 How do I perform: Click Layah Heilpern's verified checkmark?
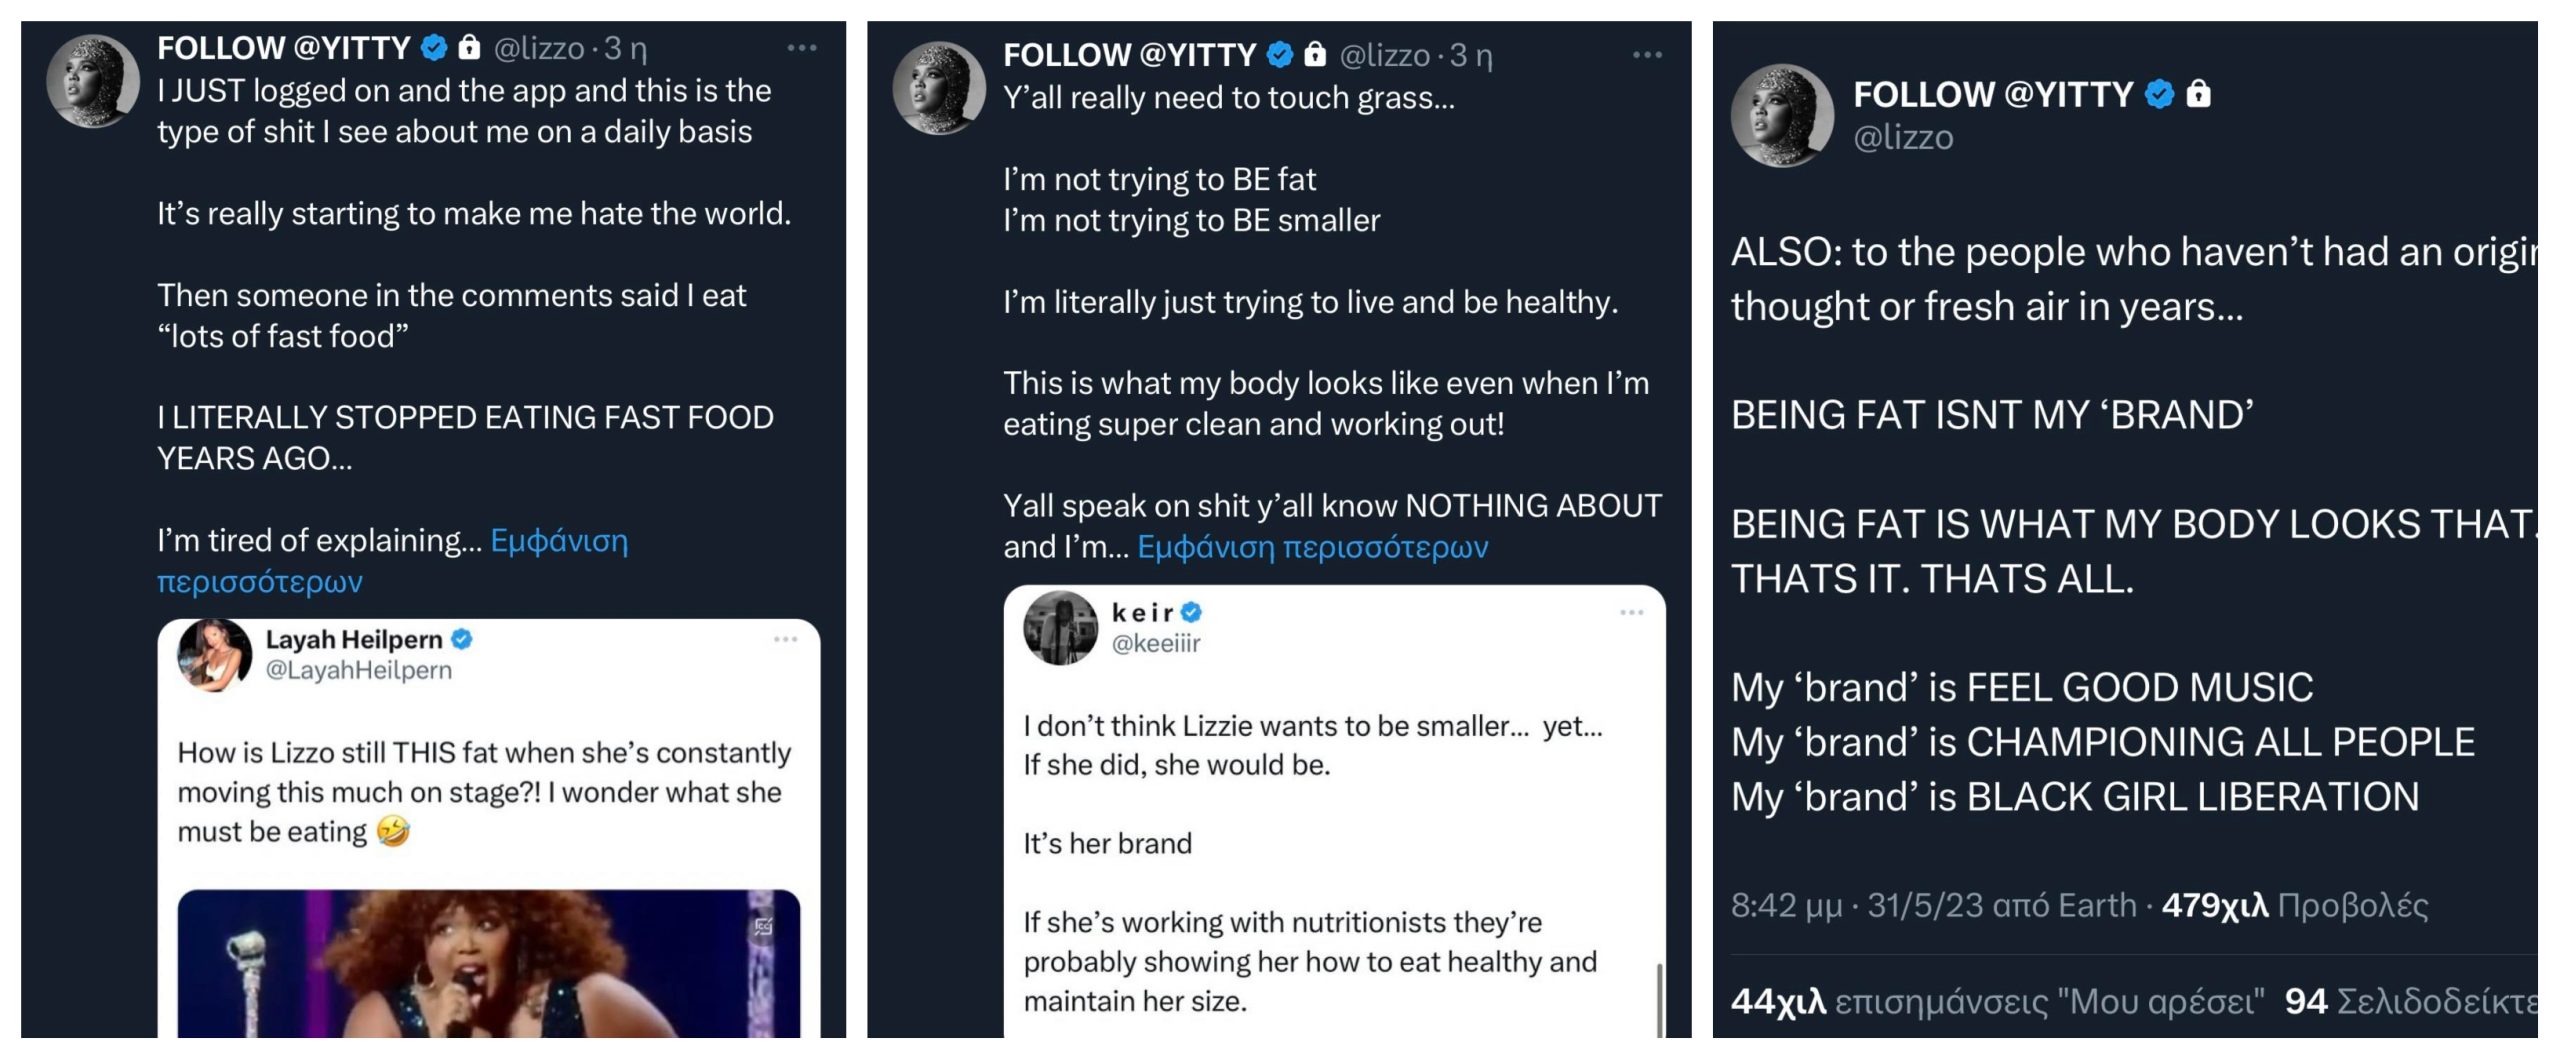pyautogui.click(x=461, y=639)
